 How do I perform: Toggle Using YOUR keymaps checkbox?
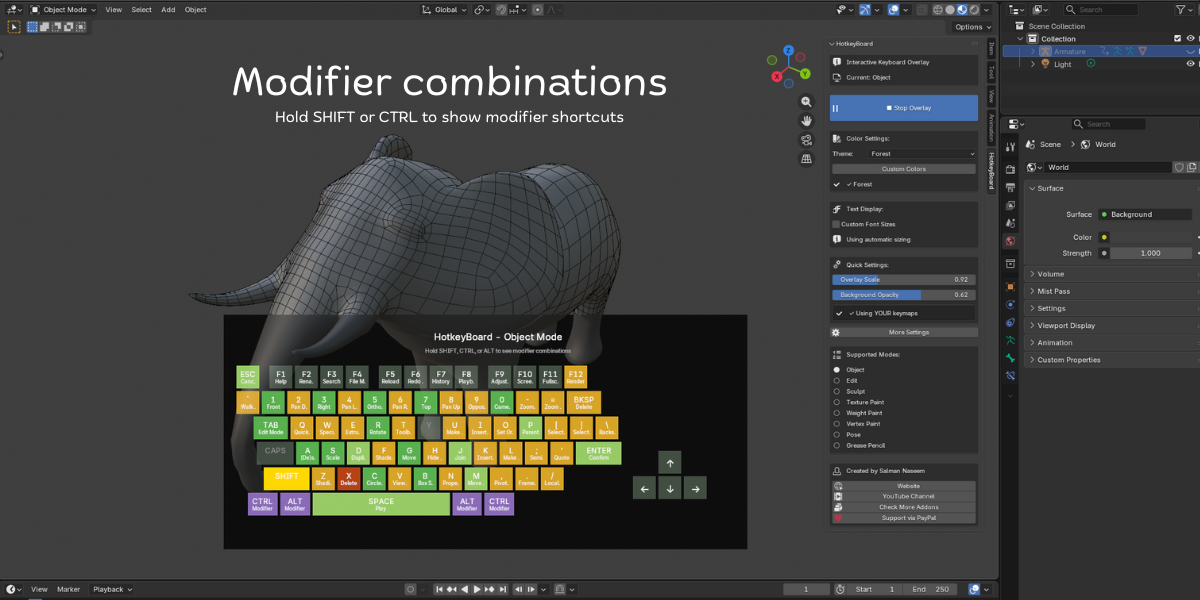pos(840,313)
